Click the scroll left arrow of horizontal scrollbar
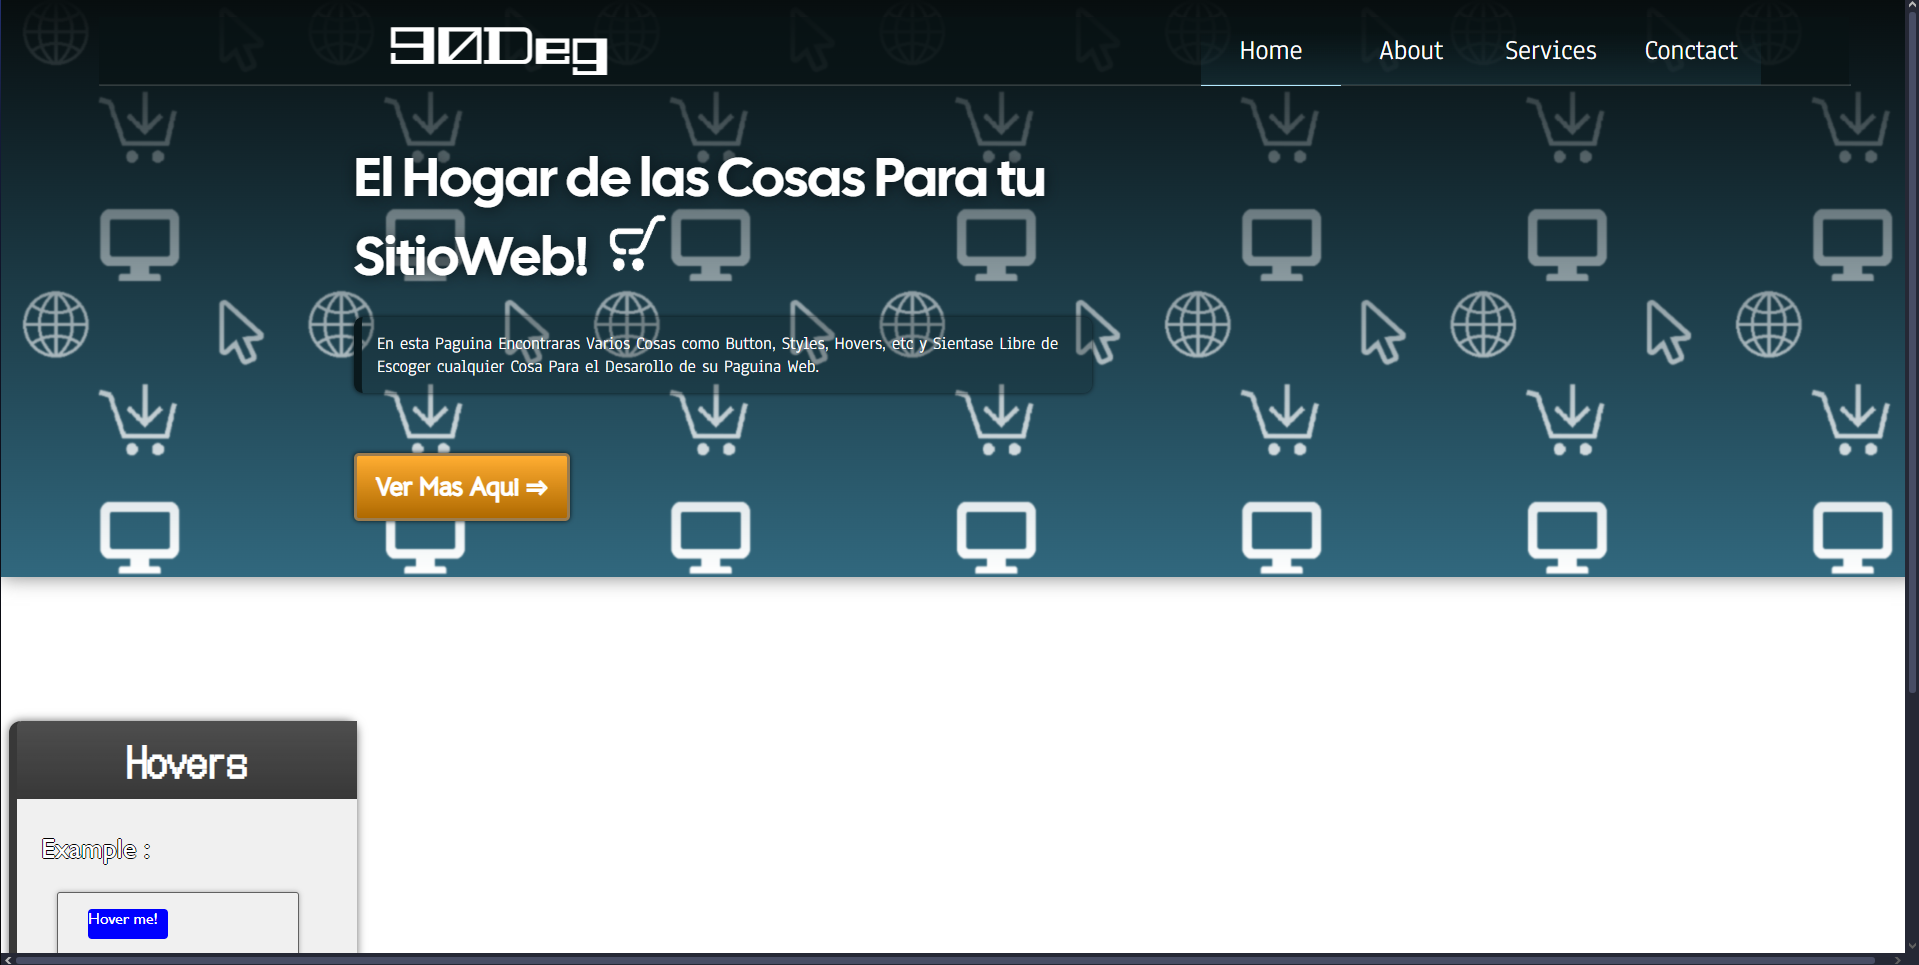This screenshot has width=1919, height=965. 8,959
